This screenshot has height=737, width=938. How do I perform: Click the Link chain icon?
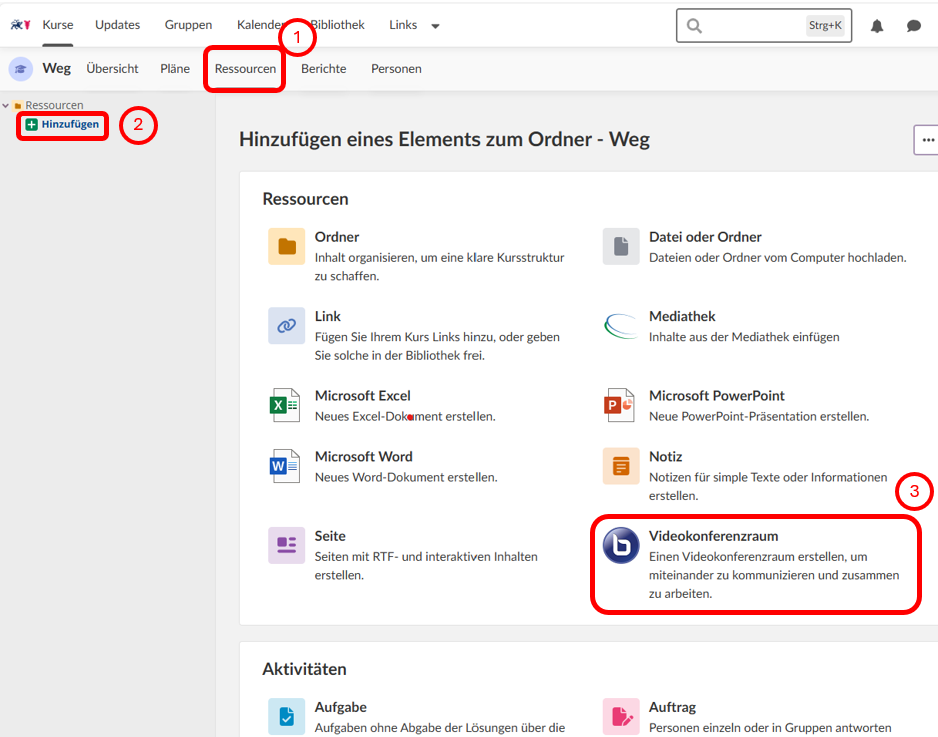click(x=286, y=326)
